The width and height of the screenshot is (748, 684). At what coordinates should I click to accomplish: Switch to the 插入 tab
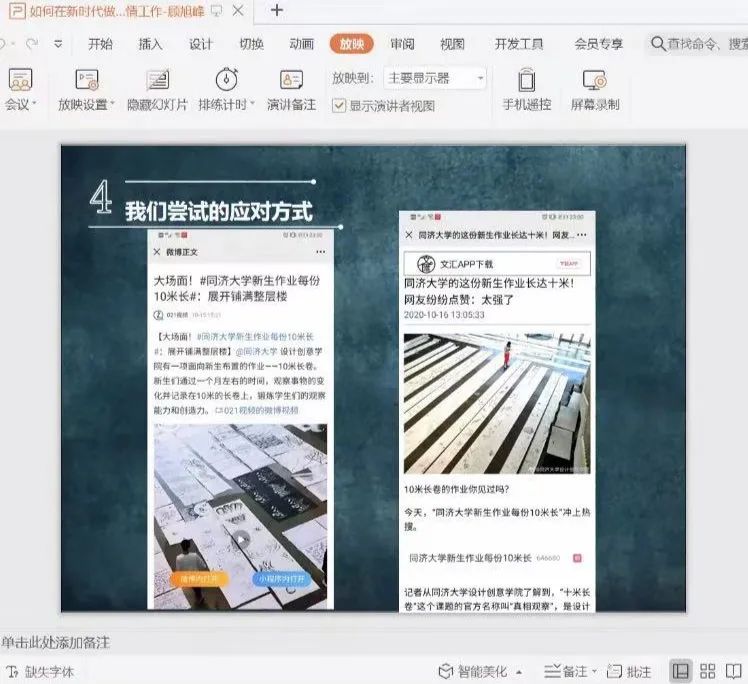[x=151, y=44]
